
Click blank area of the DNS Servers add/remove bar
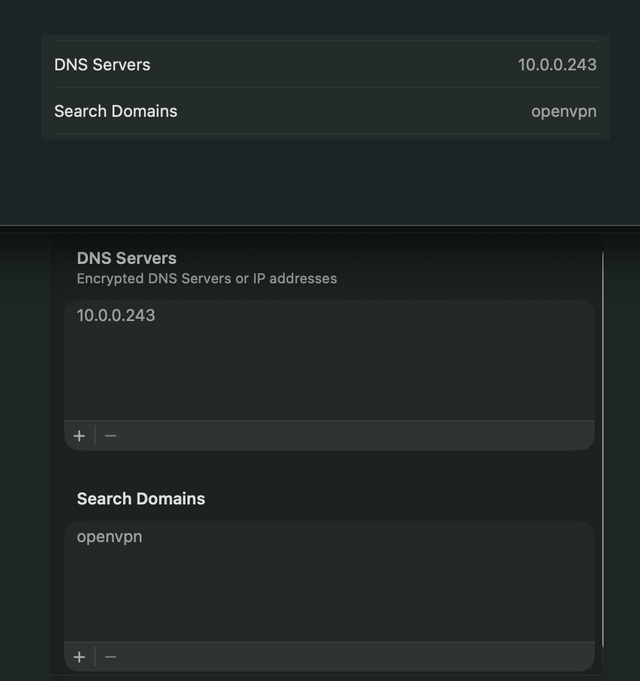tap(356, 436)
